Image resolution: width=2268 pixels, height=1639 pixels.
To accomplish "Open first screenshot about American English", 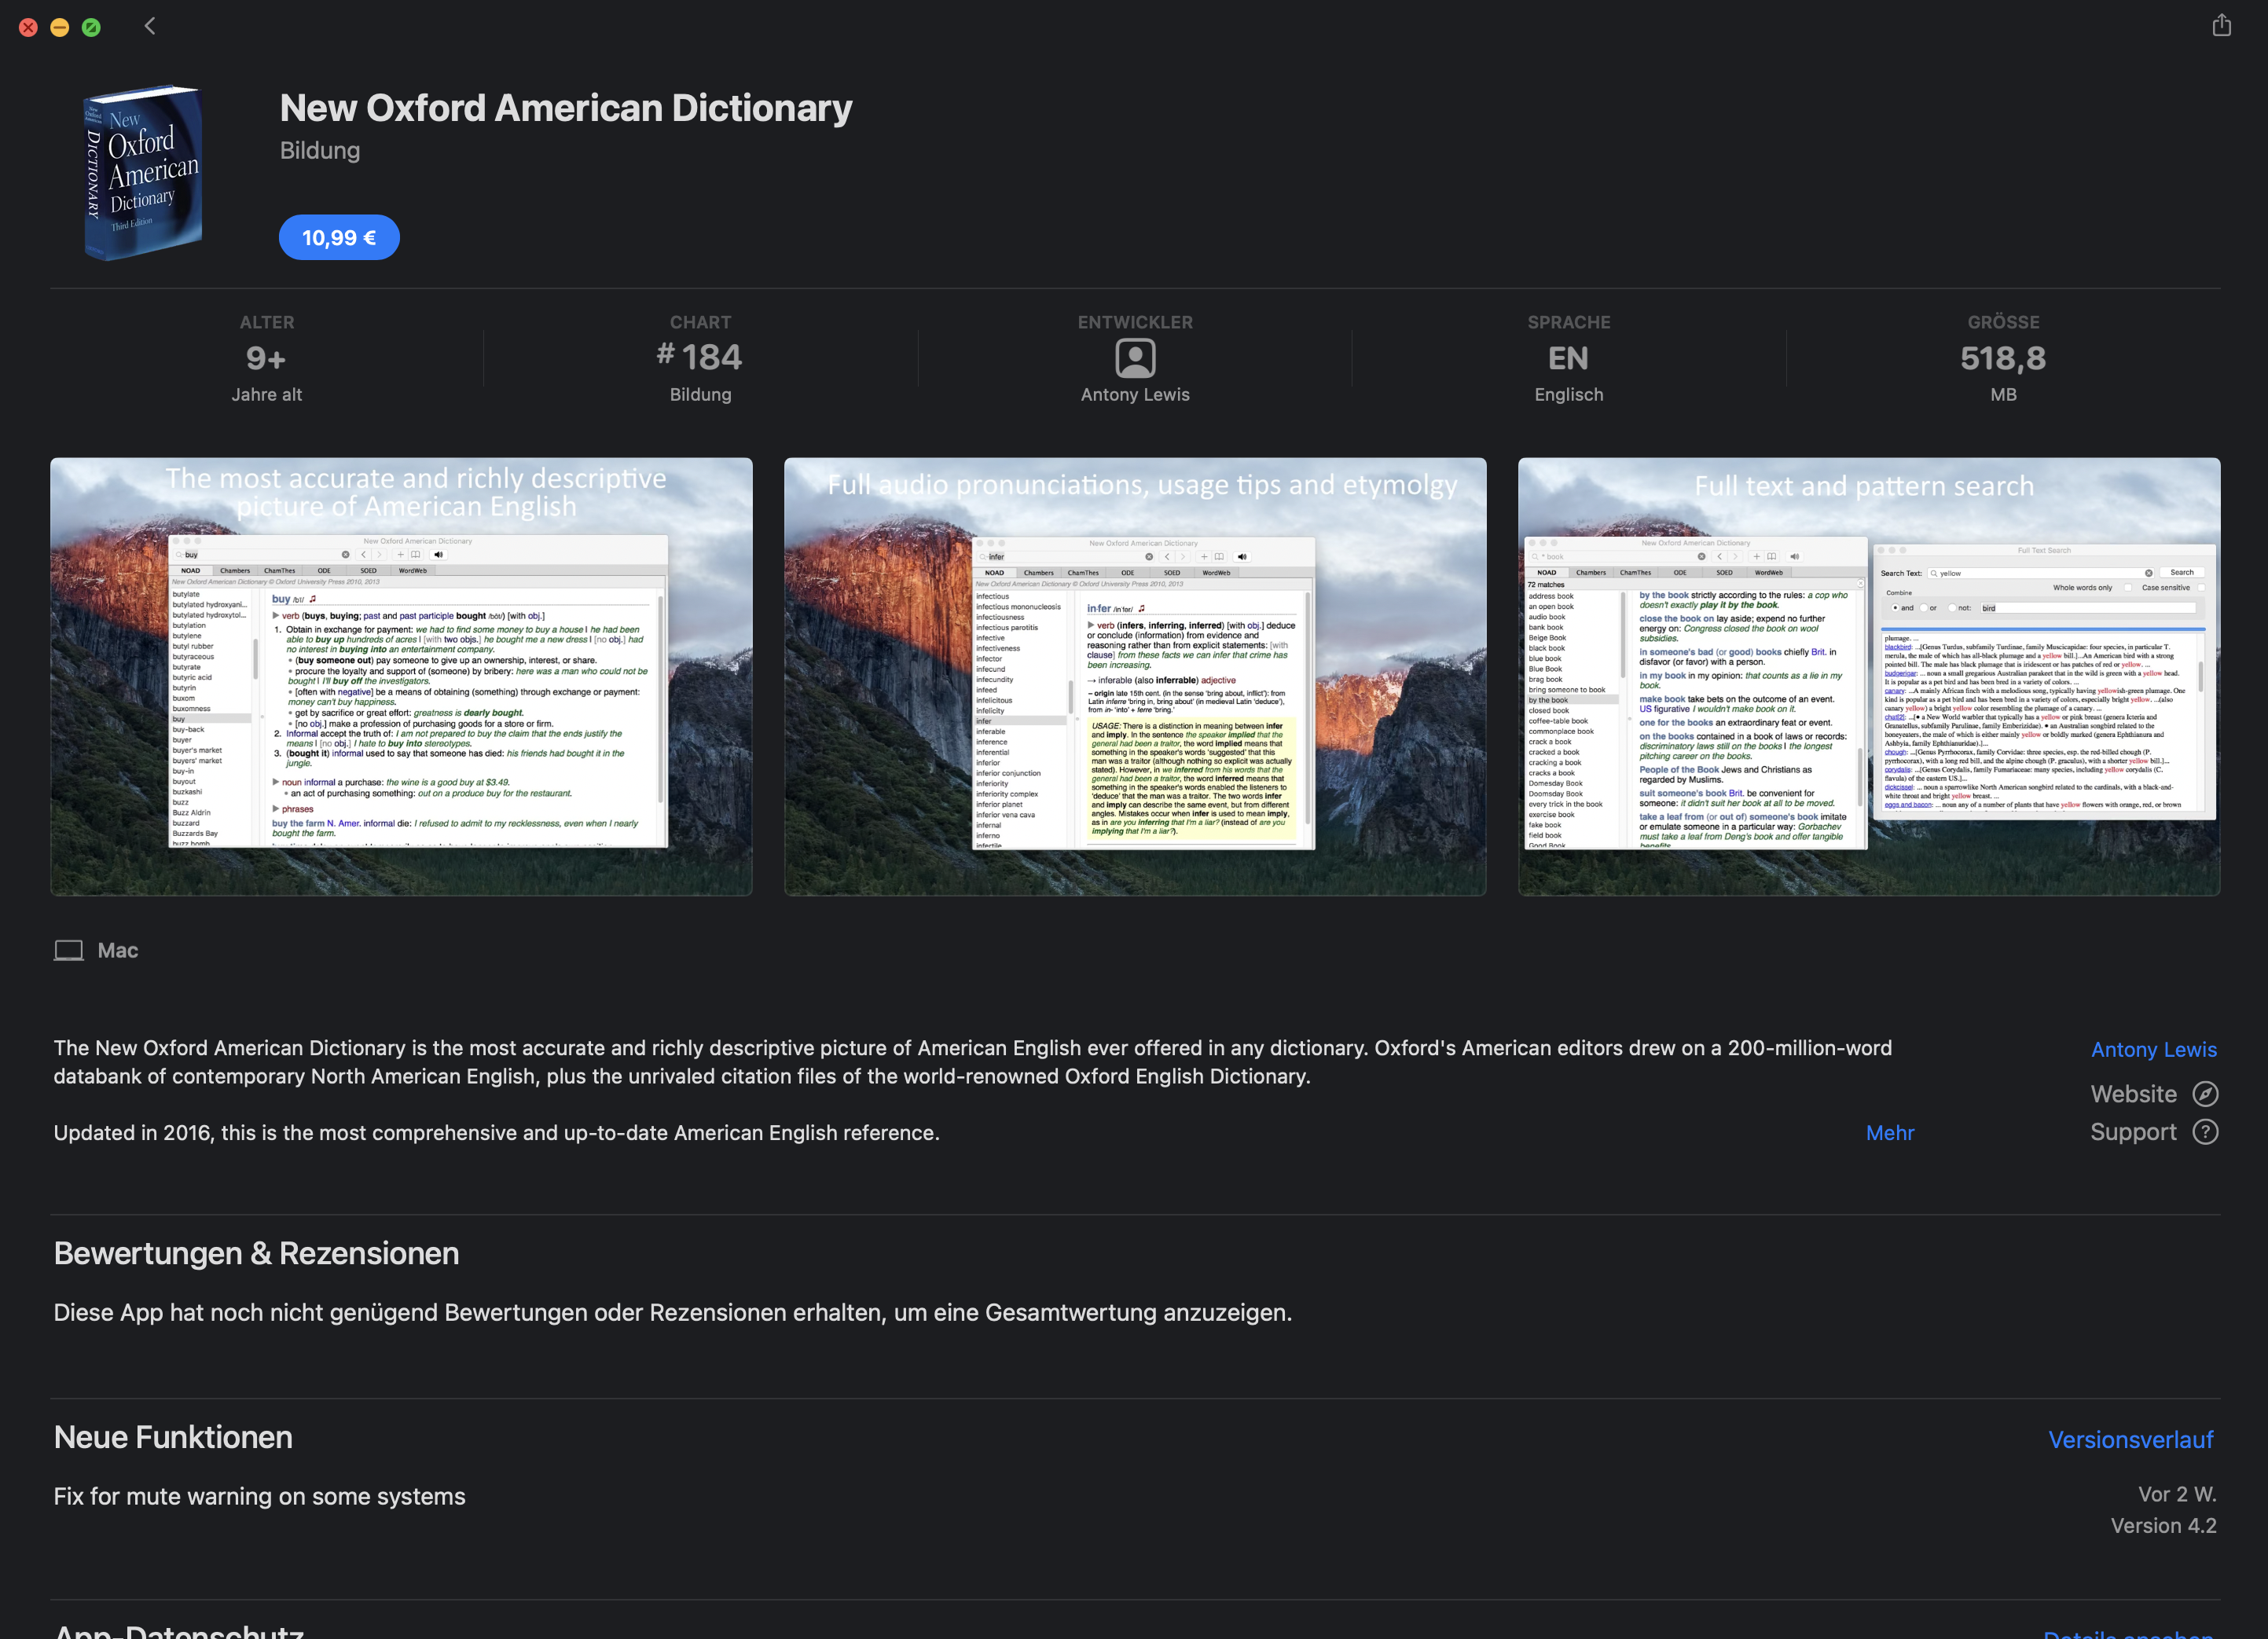I will (x=401, y=676).
